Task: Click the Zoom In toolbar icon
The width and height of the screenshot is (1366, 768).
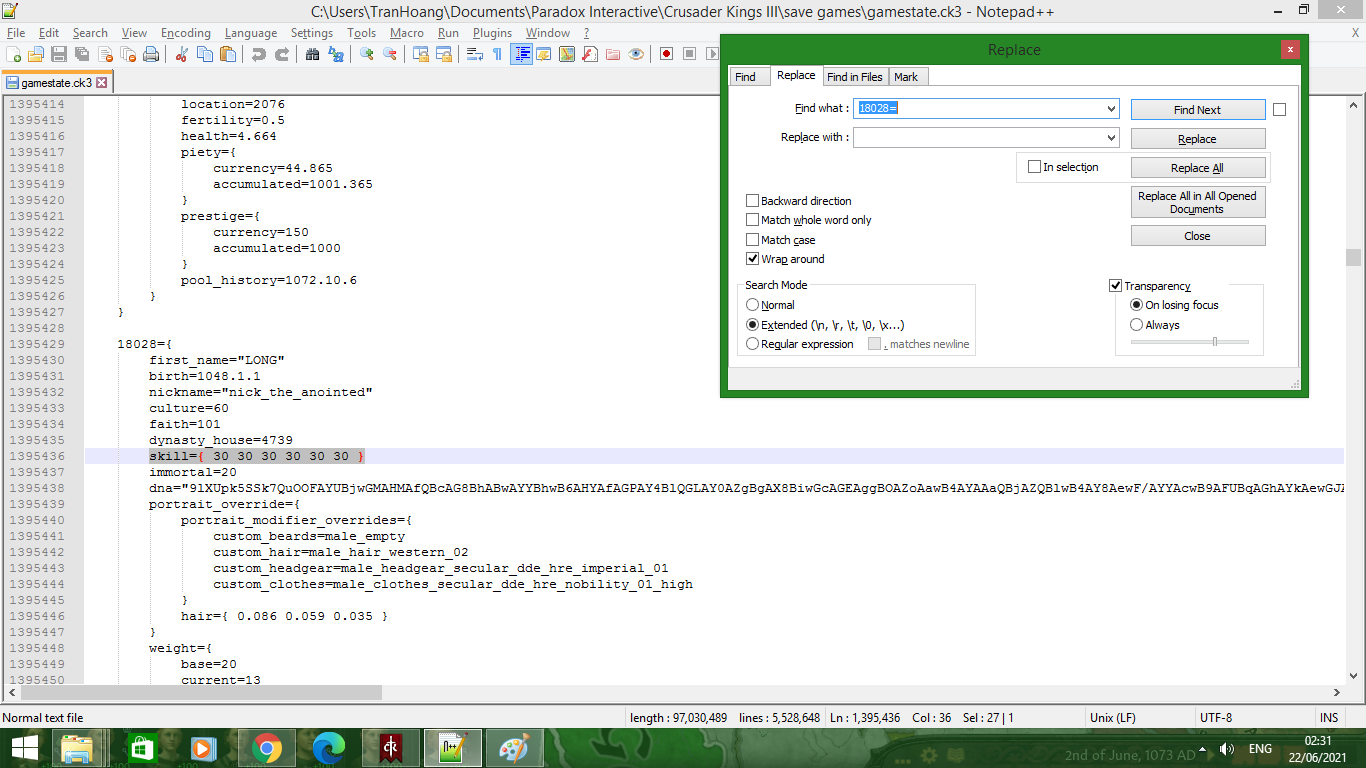Action: click(x=367, y=54)
